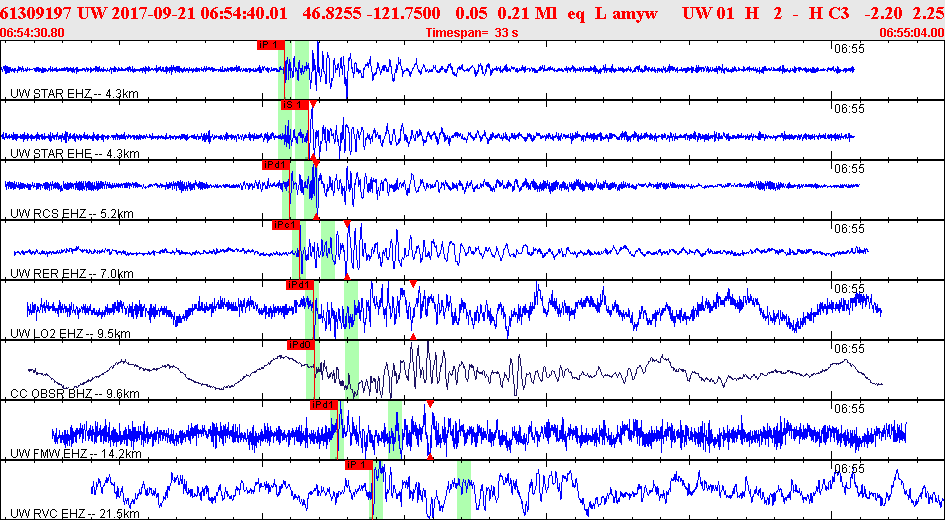The height and width of the screenshot is (520, 945).
Task: Select the iPd1 pick flag on FMW EHZ trace
Action: click(x=324, y=404)
